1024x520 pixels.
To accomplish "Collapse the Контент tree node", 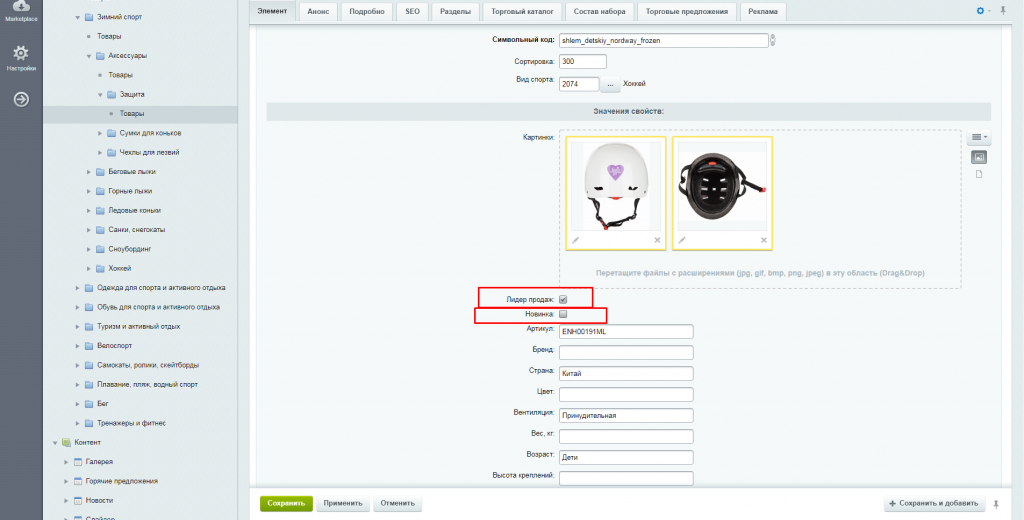I will [56, 443].
